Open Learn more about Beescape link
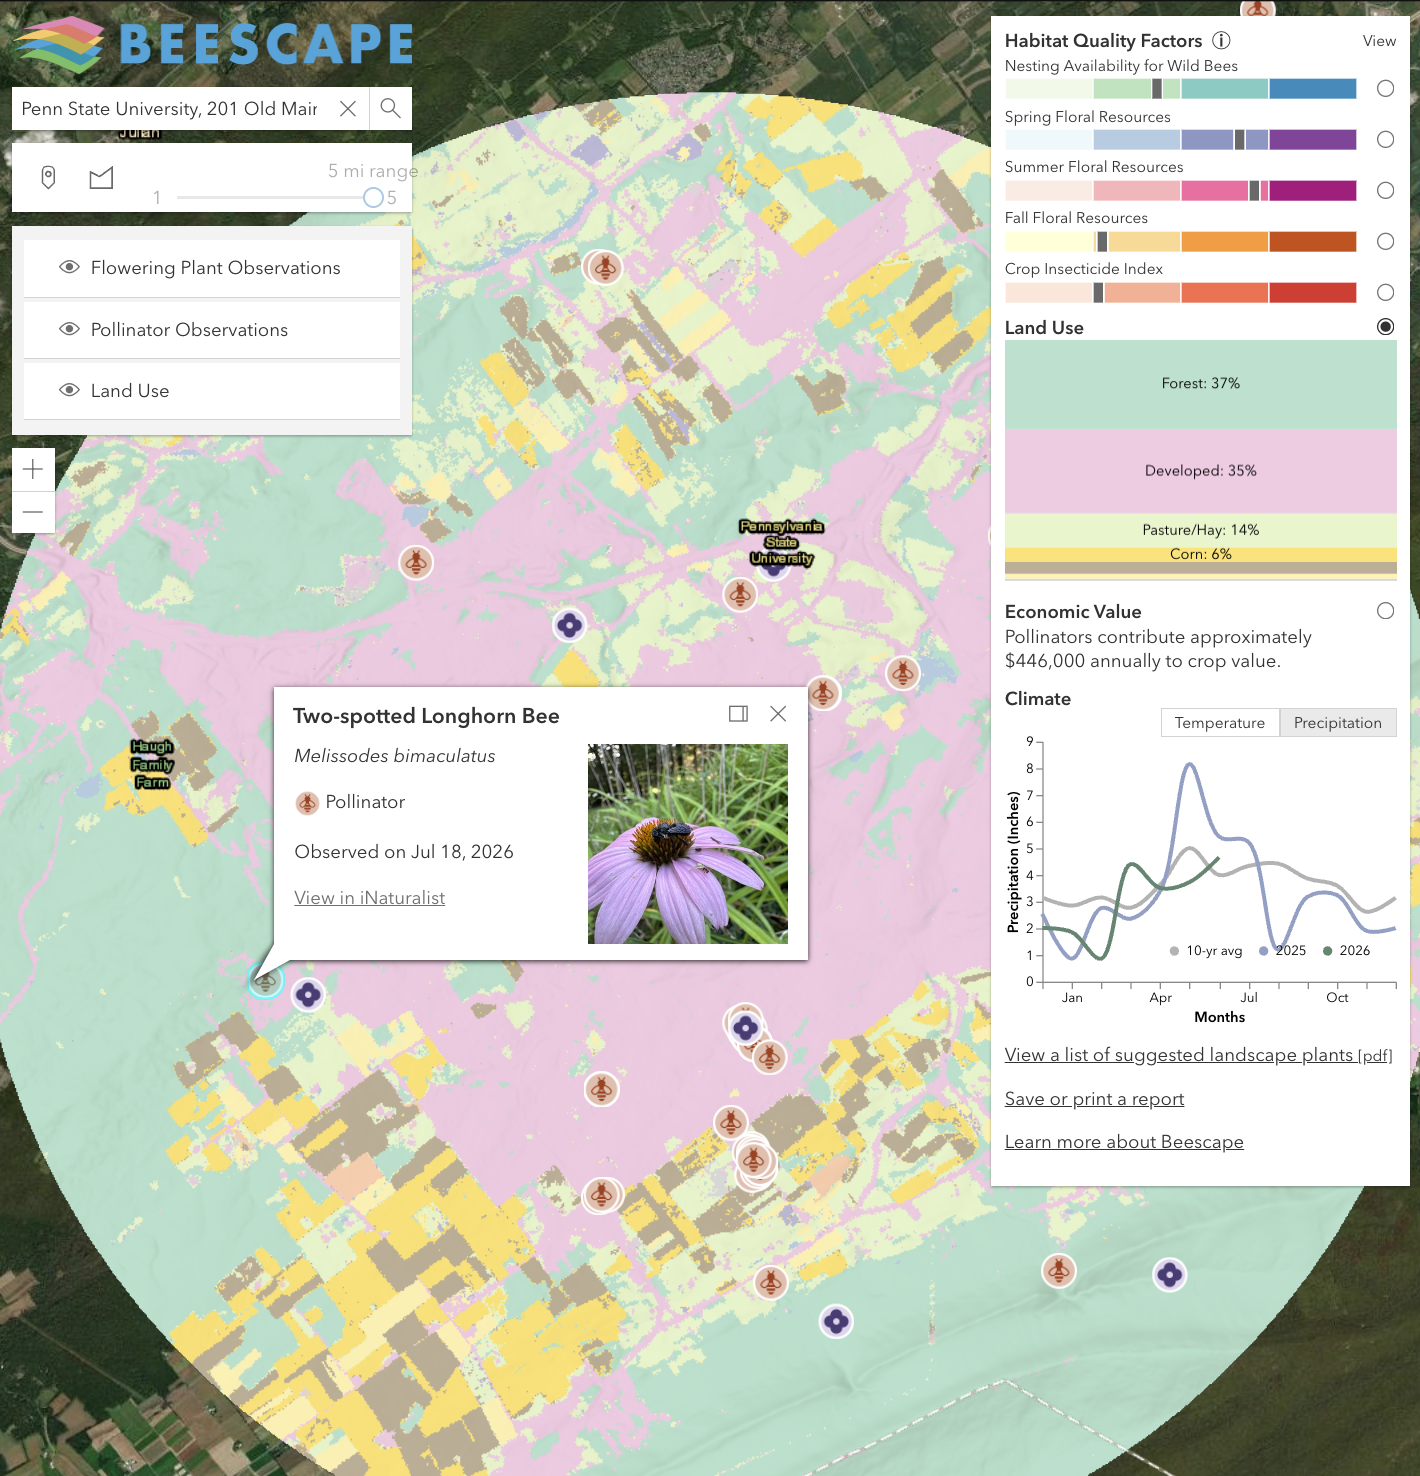This screenshot has width=1420, height=1476. pos(1124,1142)
